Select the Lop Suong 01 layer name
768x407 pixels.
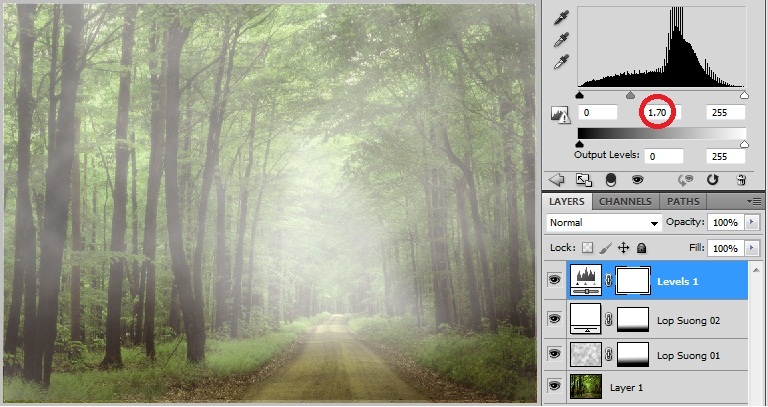pyautogui.click(x=688, y=356)
